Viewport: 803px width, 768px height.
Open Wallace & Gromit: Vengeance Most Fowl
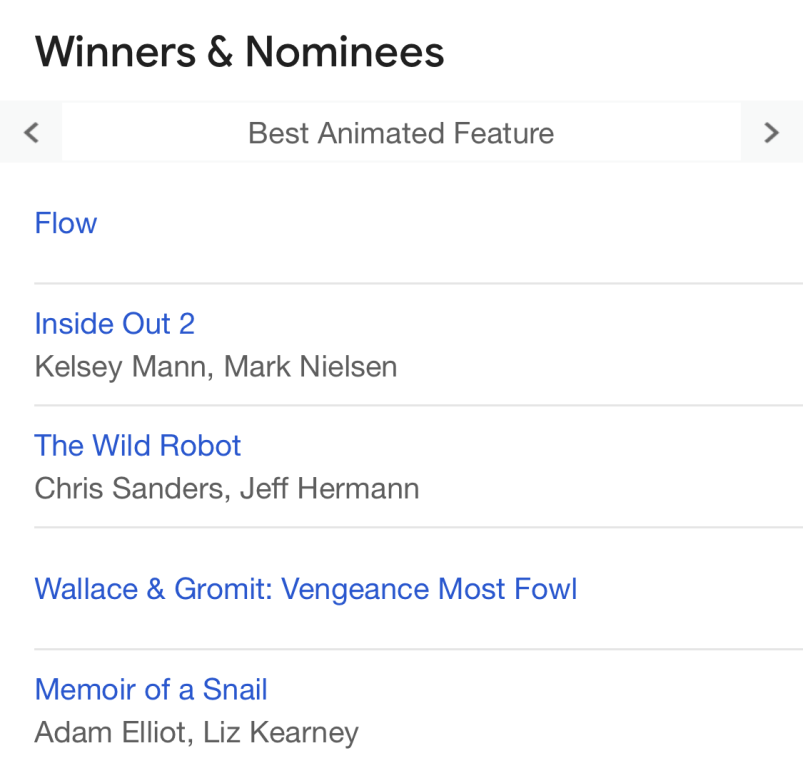(306, 588)
